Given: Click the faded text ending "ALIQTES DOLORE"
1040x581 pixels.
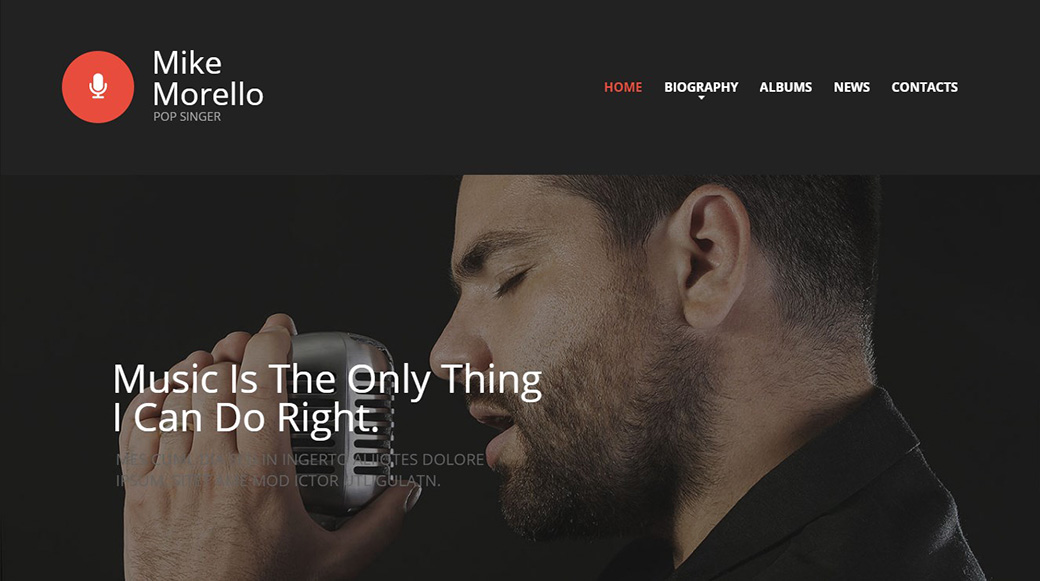Looking at the screenshot, I should 300,460.
